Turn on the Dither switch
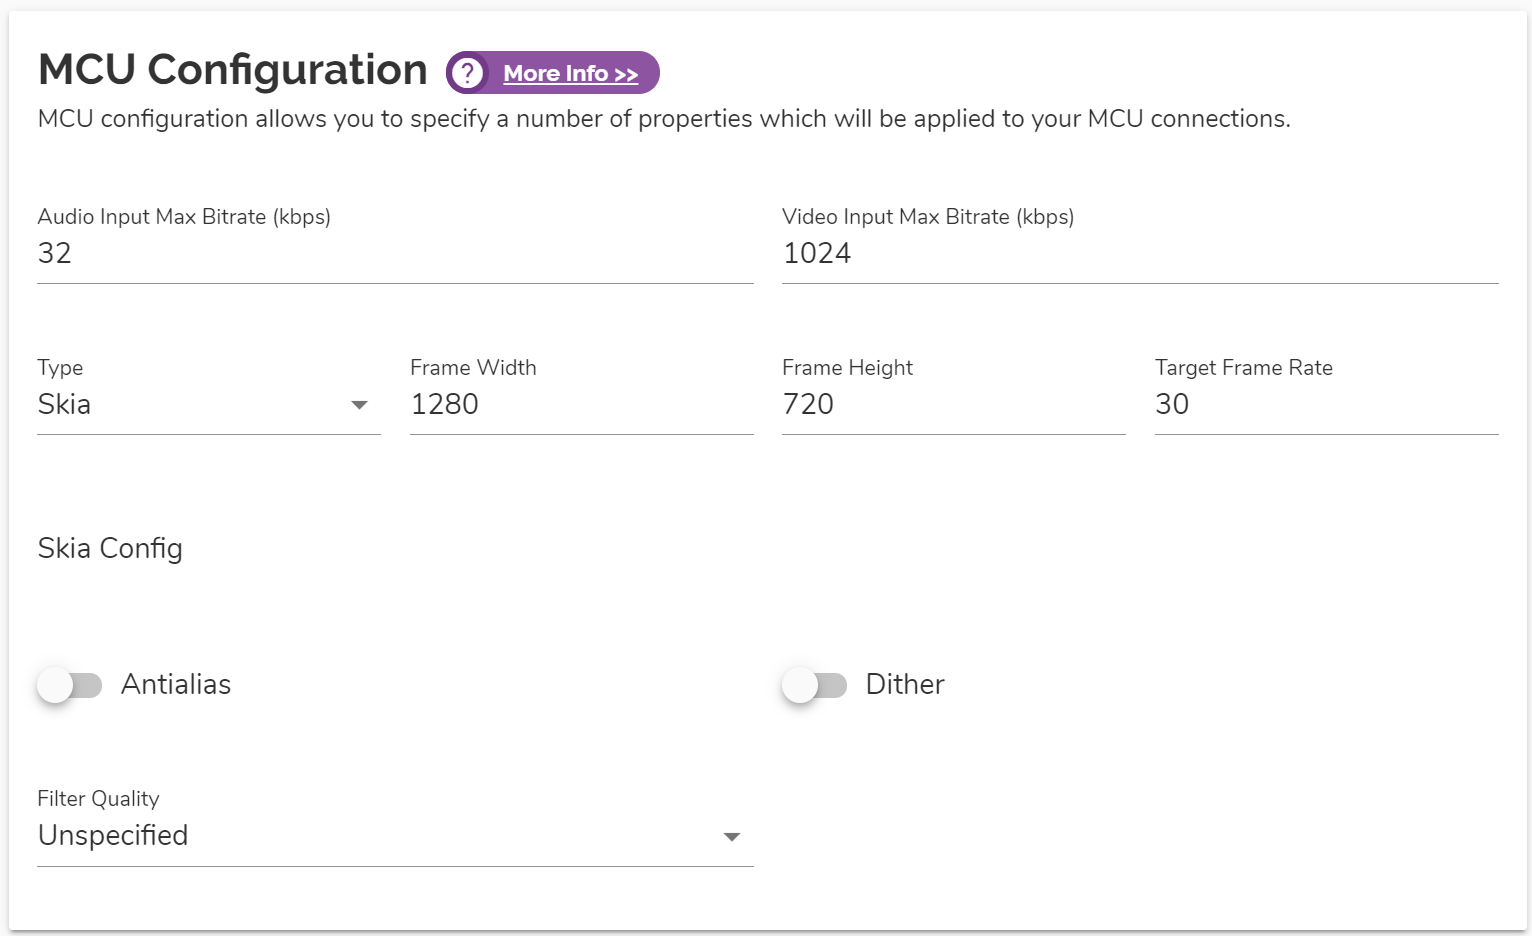 click(814, 685)
